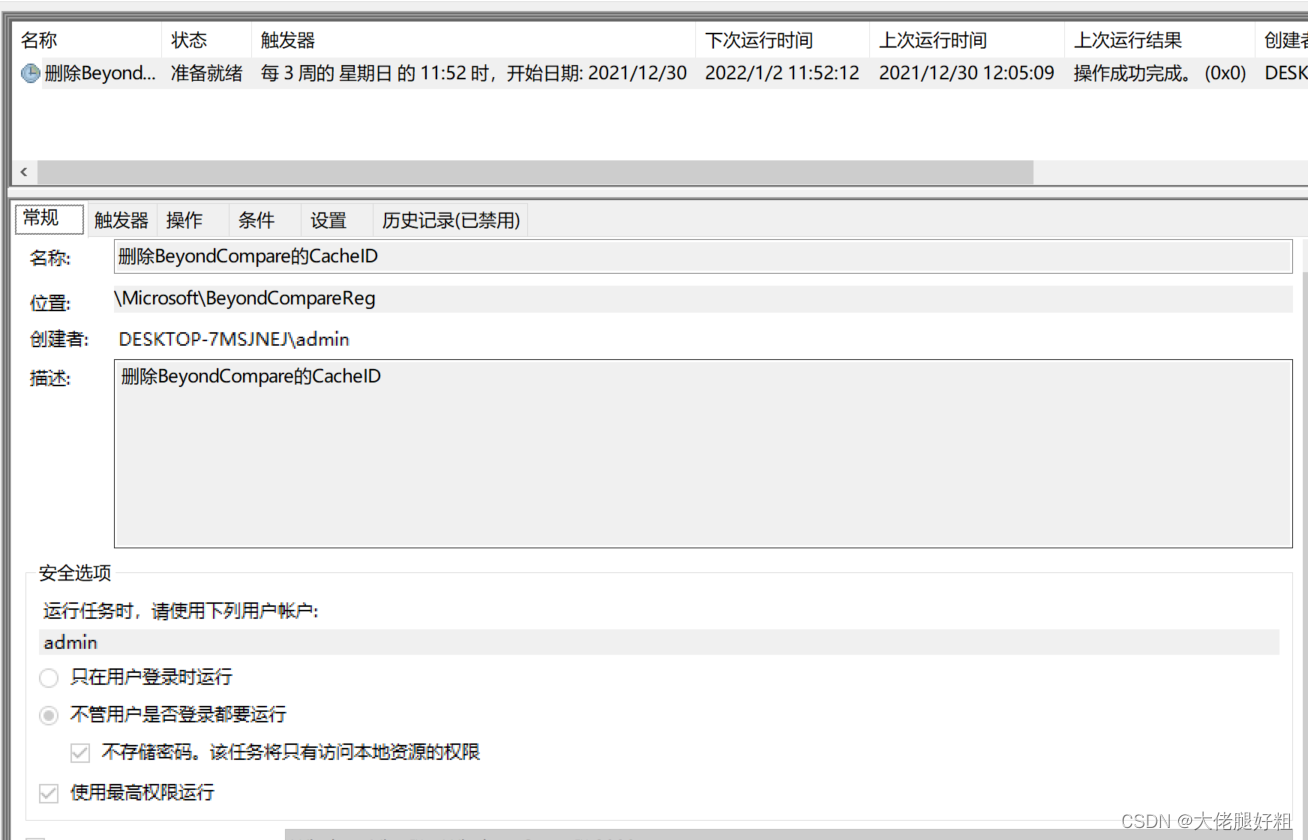This screenshot has width=1308, height=840.
Task: Click the 触发器 column header
Action: (473, 40)
